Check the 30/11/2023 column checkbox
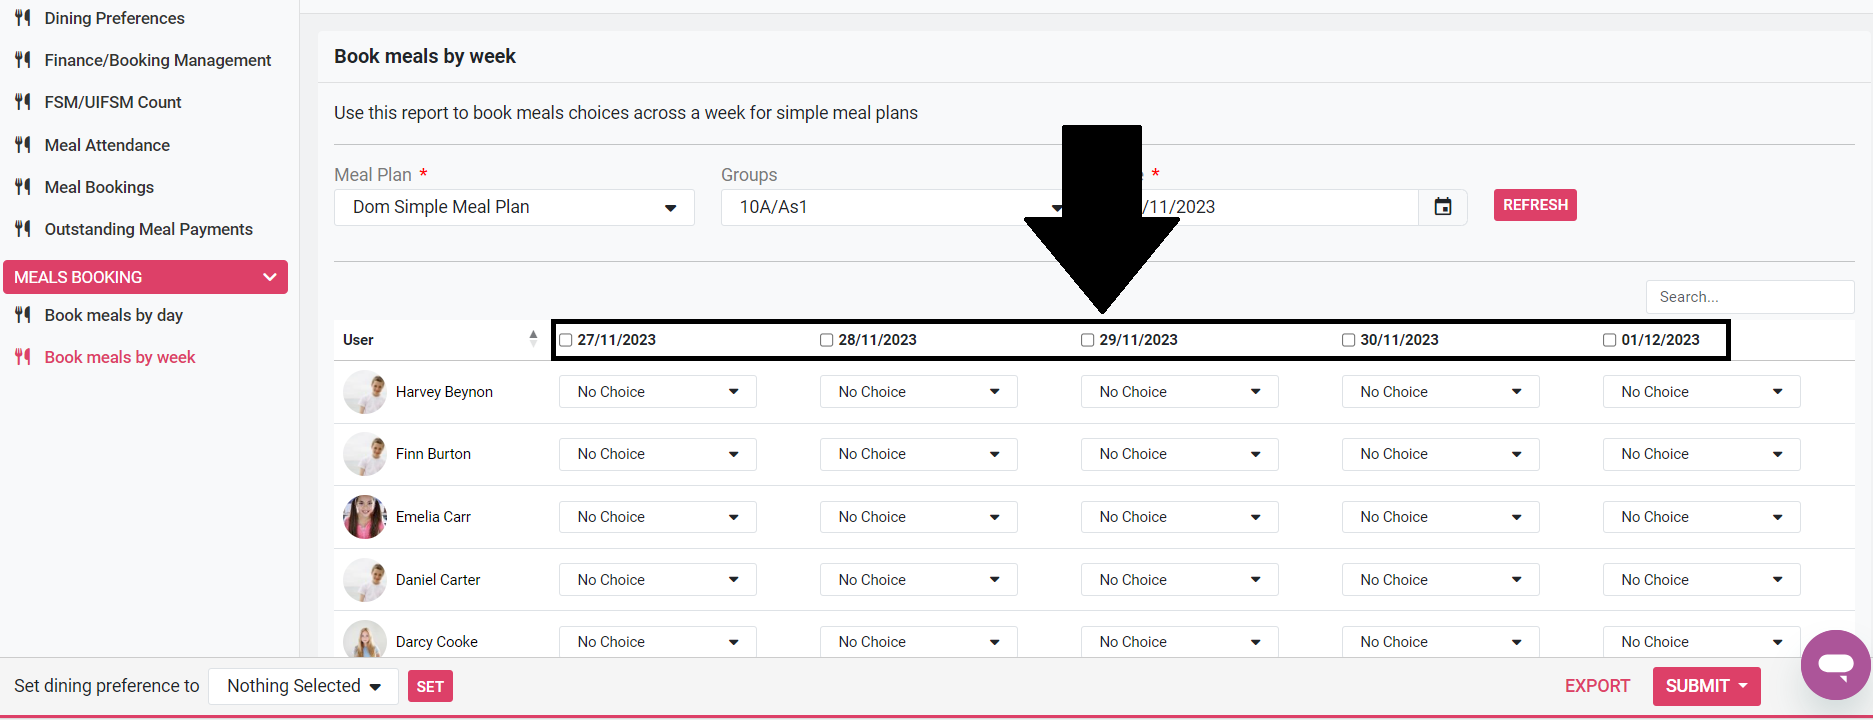Image resolution: width=1873 pixels, height=720 pixels. (1349, 340)
